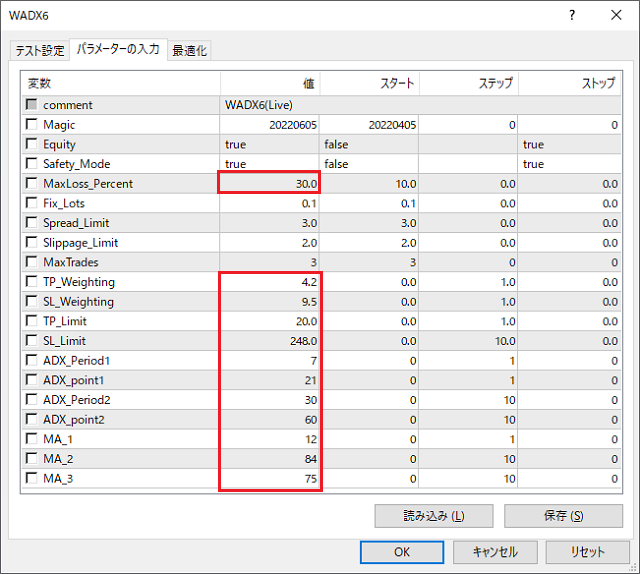Close the WADX6 dialog
Image resolution: width=640 pixels, height=574 pixels.
pos(616,15)
